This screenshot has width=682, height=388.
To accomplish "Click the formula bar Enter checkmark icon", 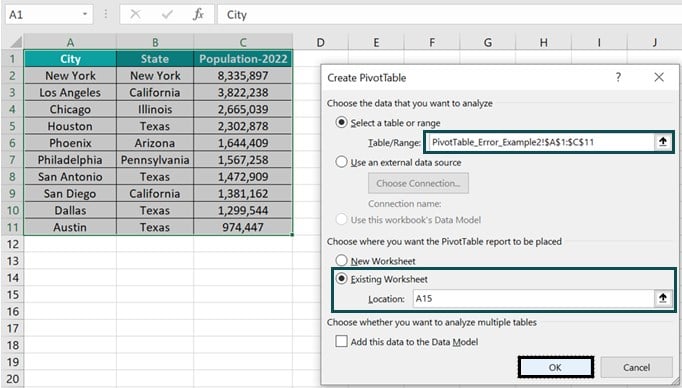I will (x=167, y=14).
